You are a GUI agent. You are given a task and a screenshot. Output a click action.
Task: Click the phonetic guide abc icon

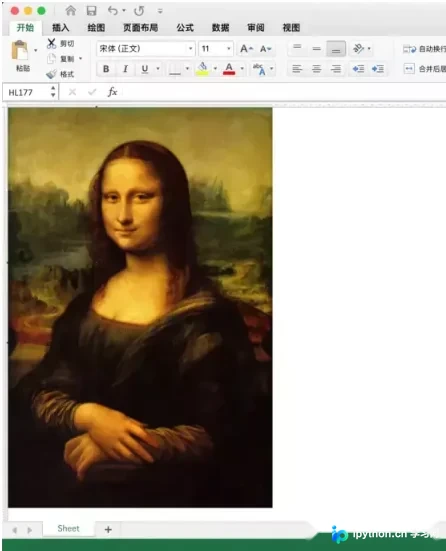(x=259, y=69)
